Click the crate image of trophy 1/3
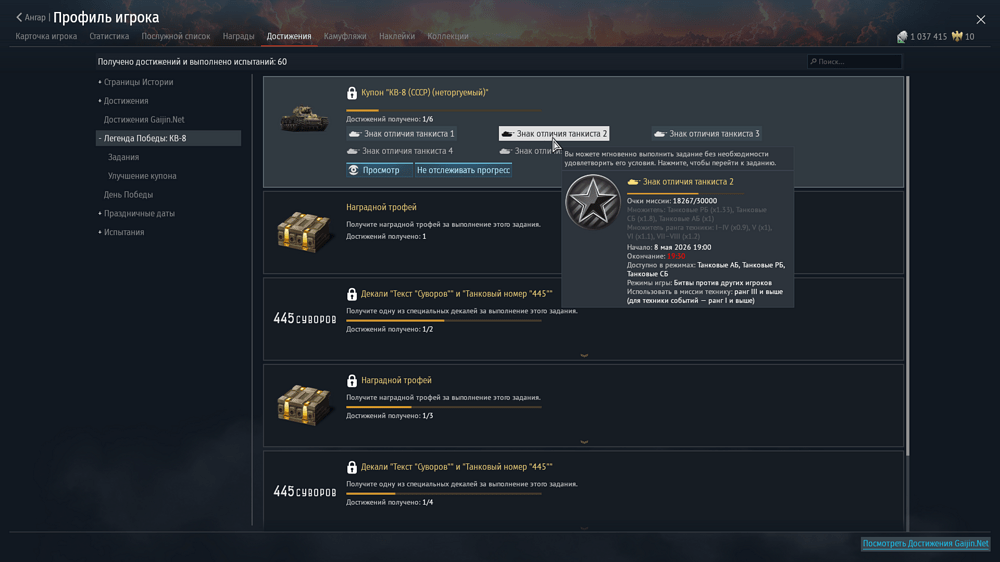The image size is (1000, 562). pyautogui.click(x=304, y=405)
